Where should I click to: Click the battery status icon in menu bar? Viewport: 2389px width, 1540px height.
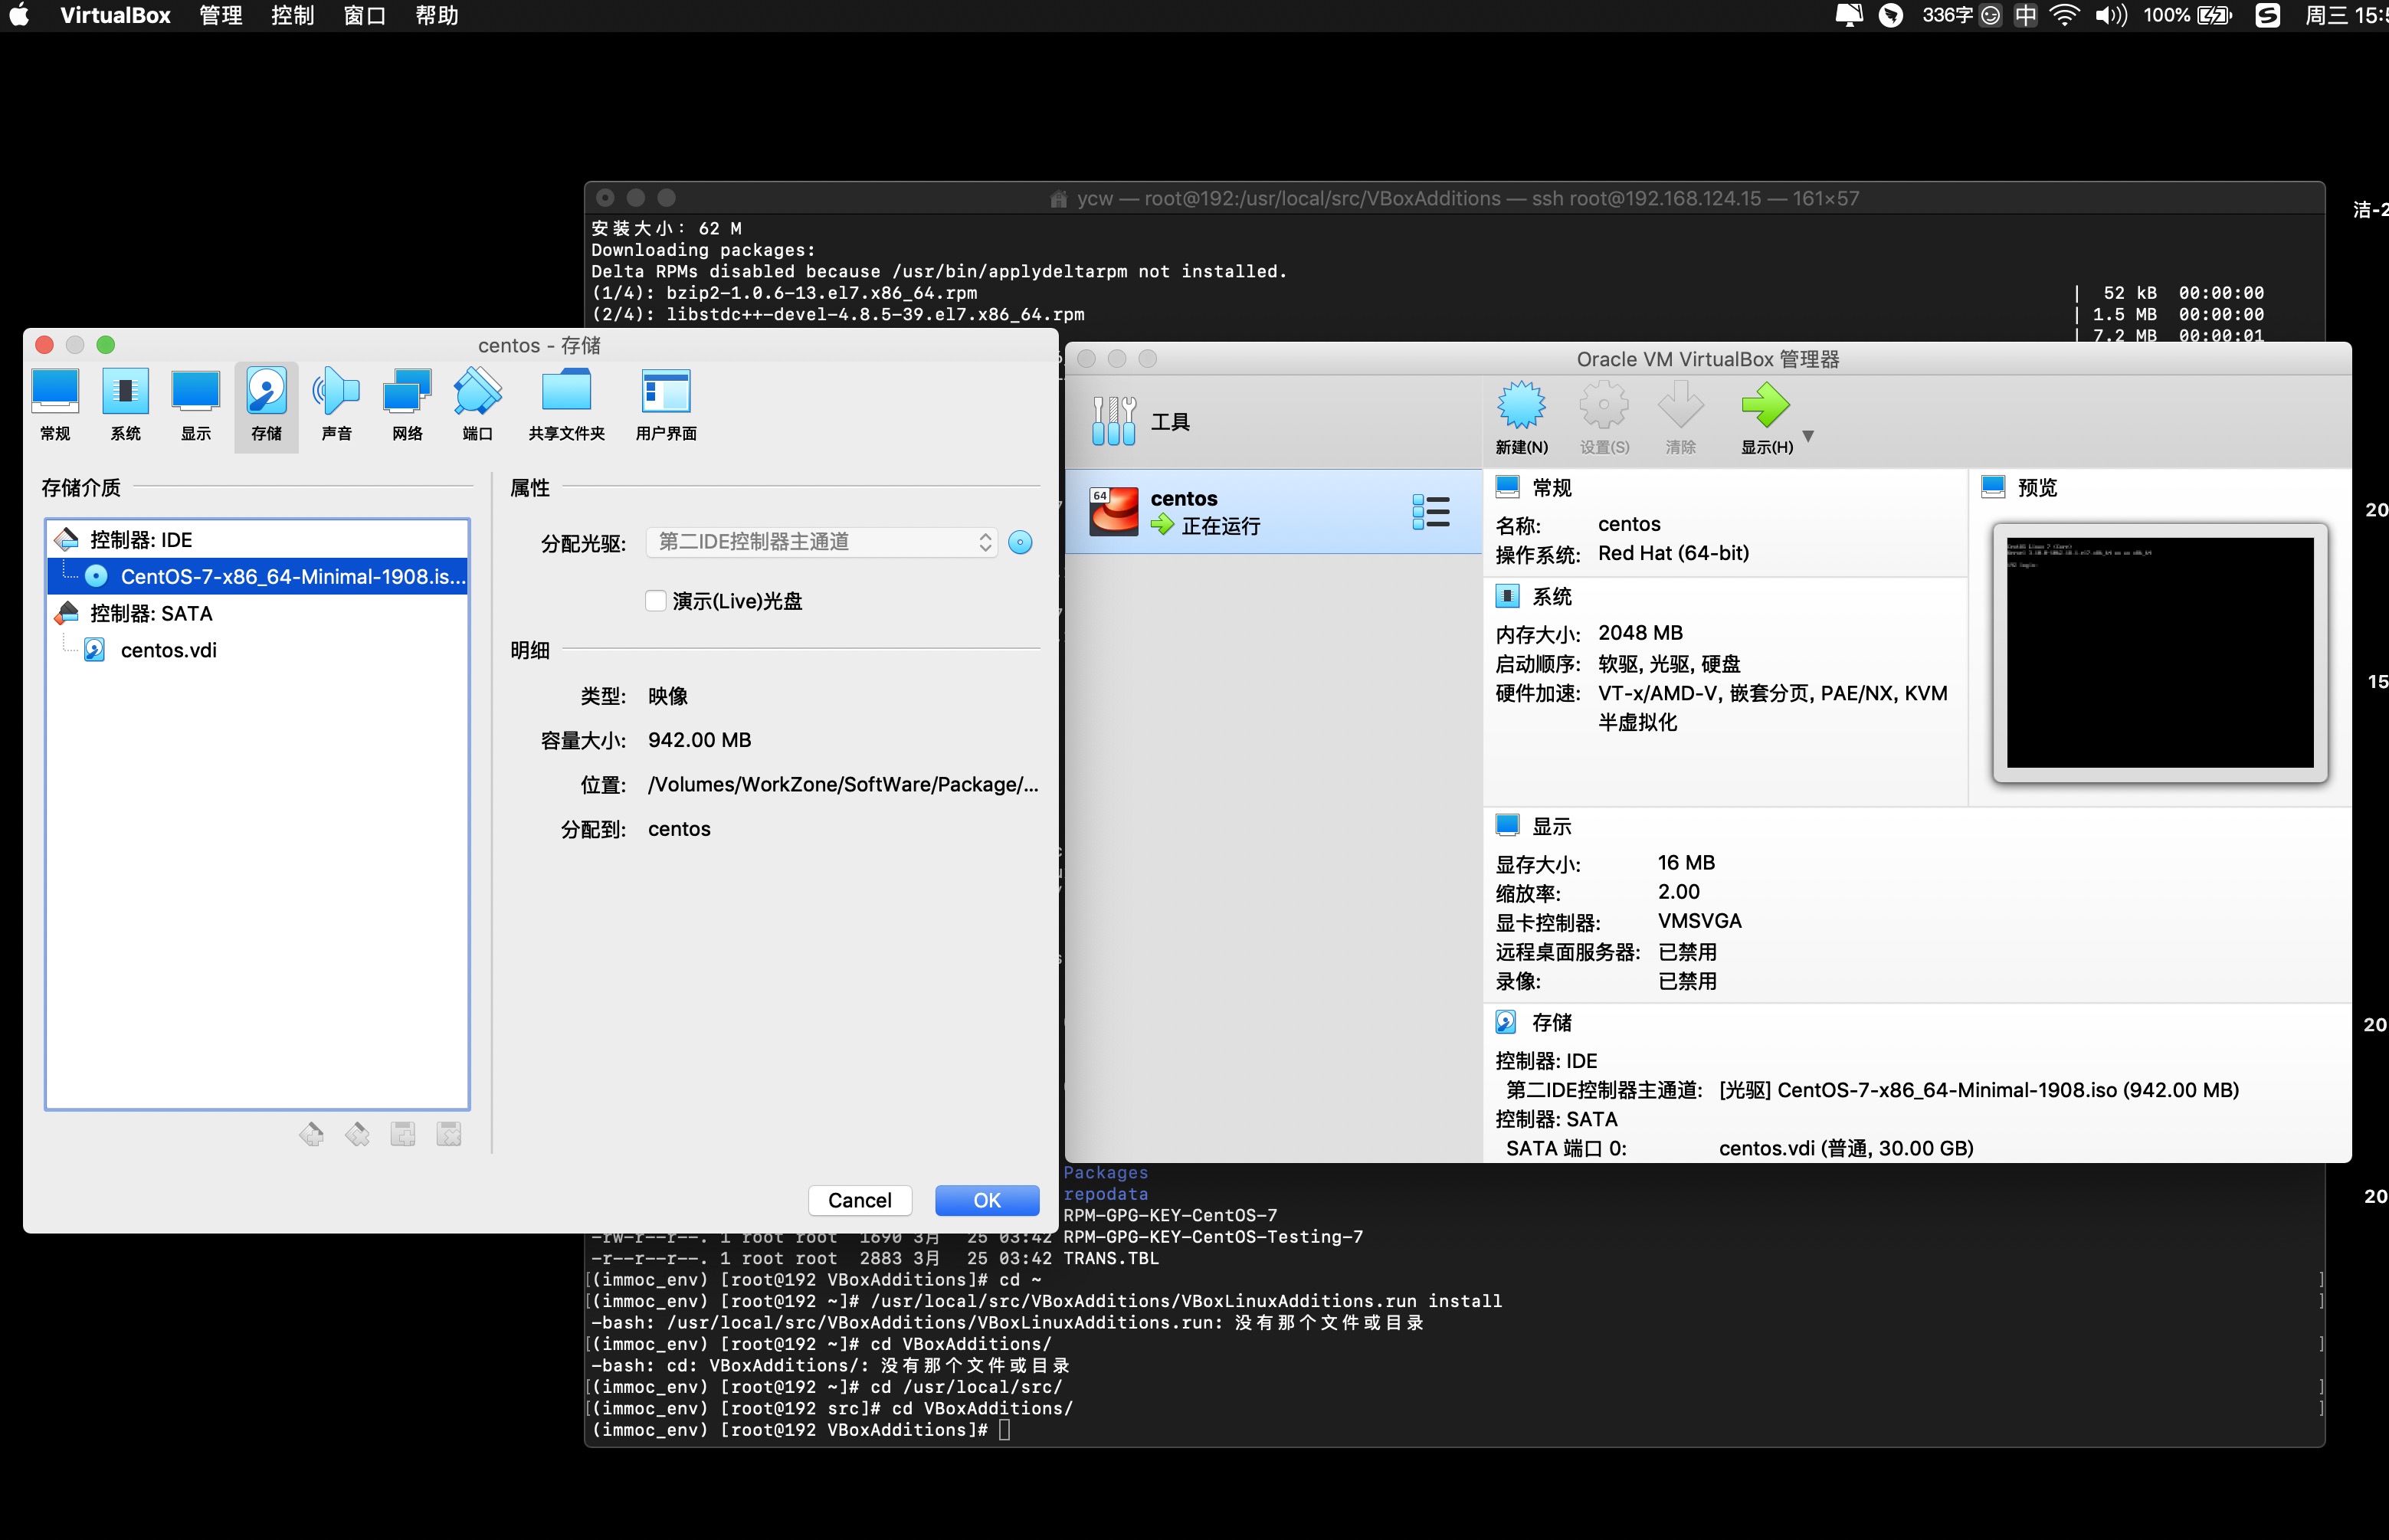coord(2216,15)
